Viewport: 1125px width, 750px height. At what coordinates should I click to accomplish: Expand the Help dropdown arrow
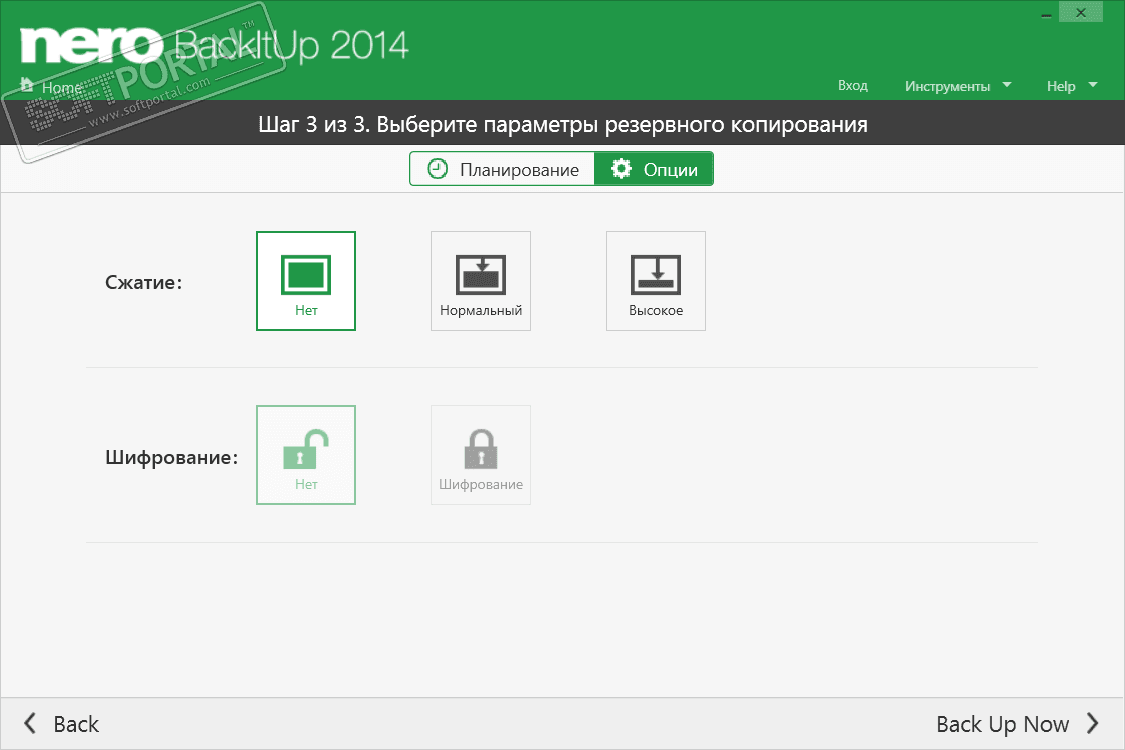[1093, 85]
